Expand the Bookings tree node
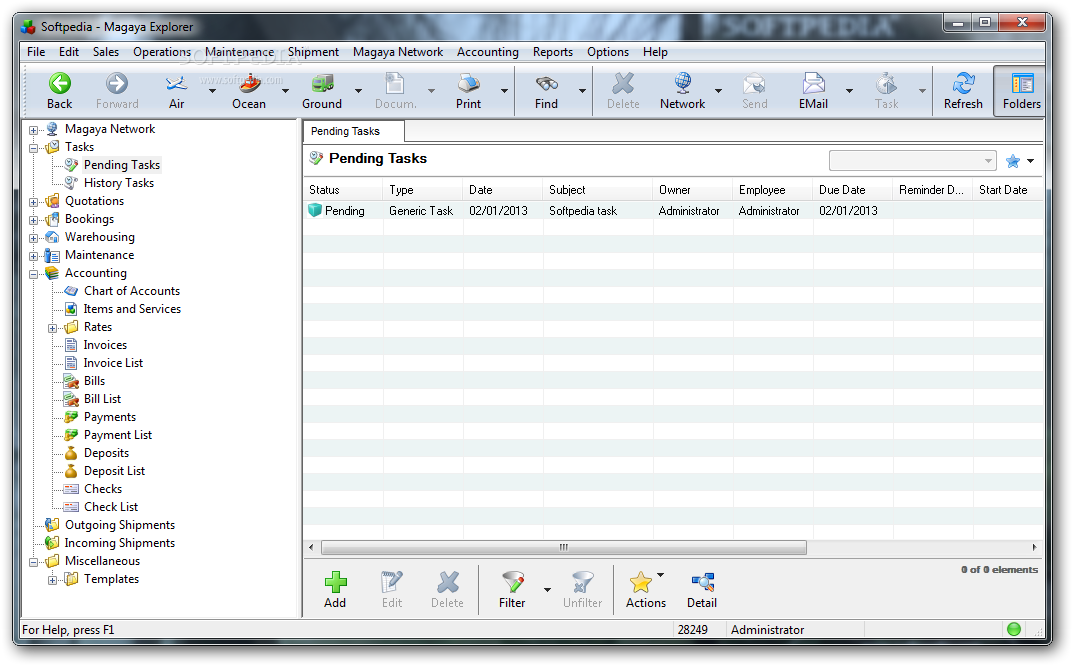 34,220
